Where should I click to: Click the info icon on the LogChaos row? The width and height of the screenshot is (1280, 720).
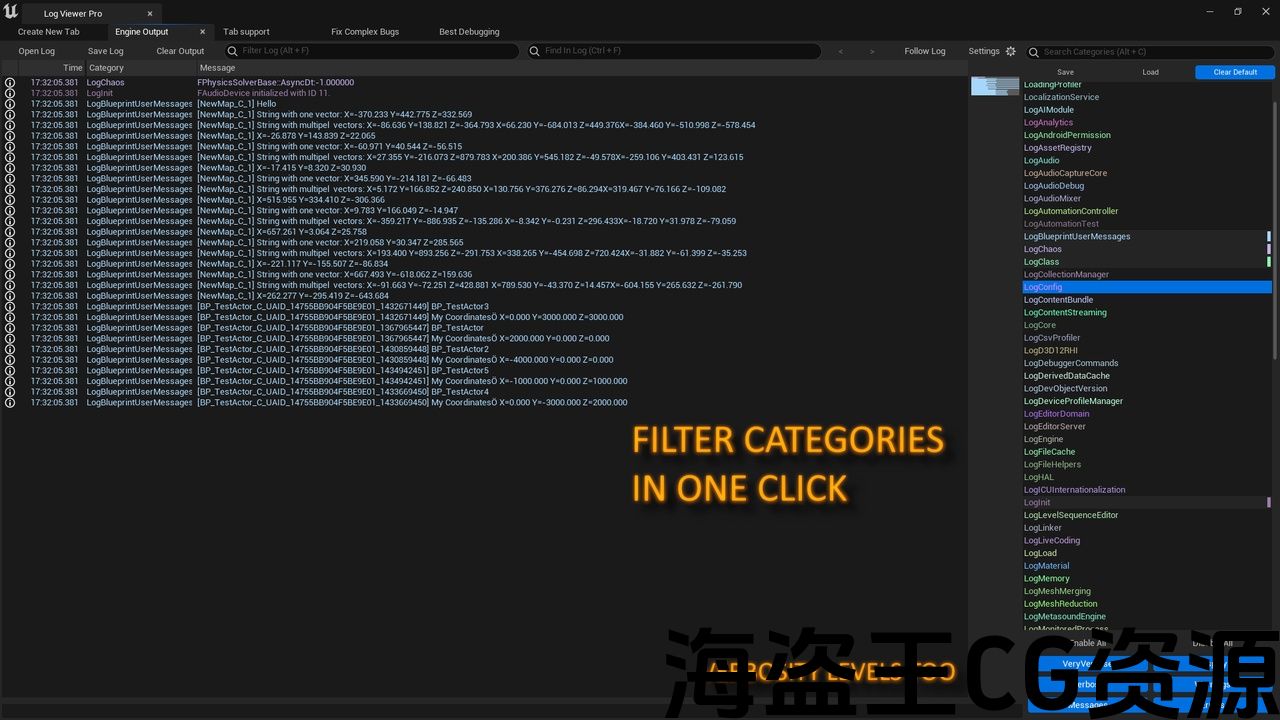10,83
